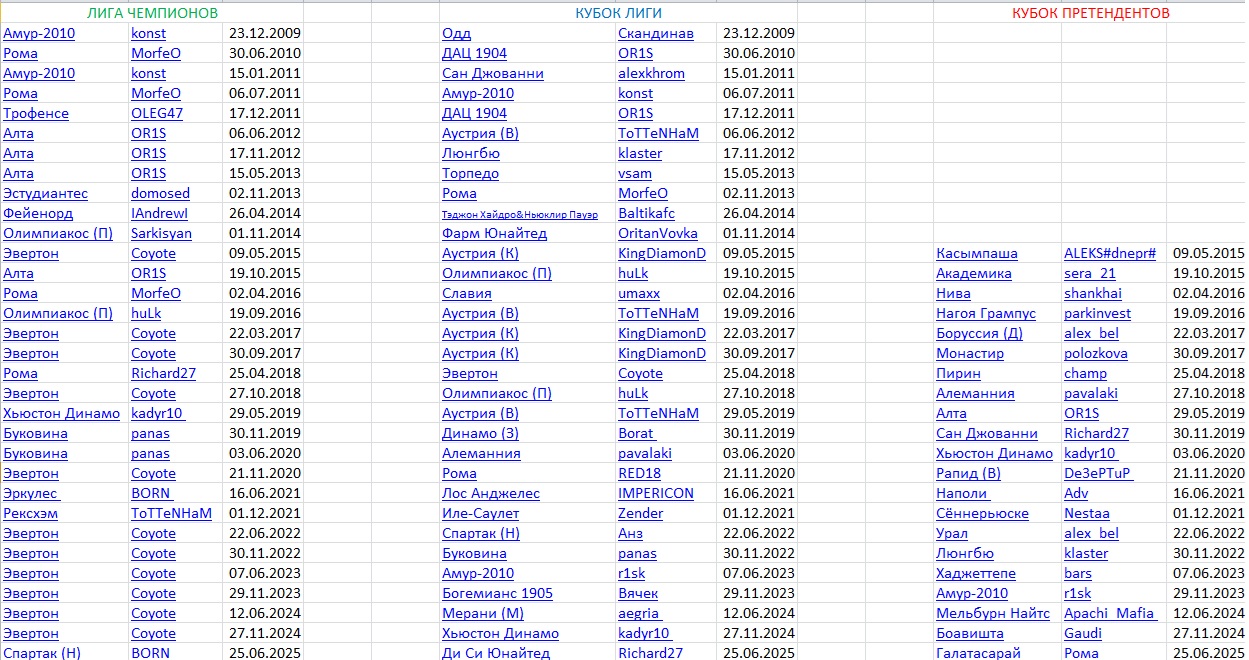Viewport: 1249px width, 660px height.
Task: Open the Фарм Юнайтед link
Action: click(494, 233)
